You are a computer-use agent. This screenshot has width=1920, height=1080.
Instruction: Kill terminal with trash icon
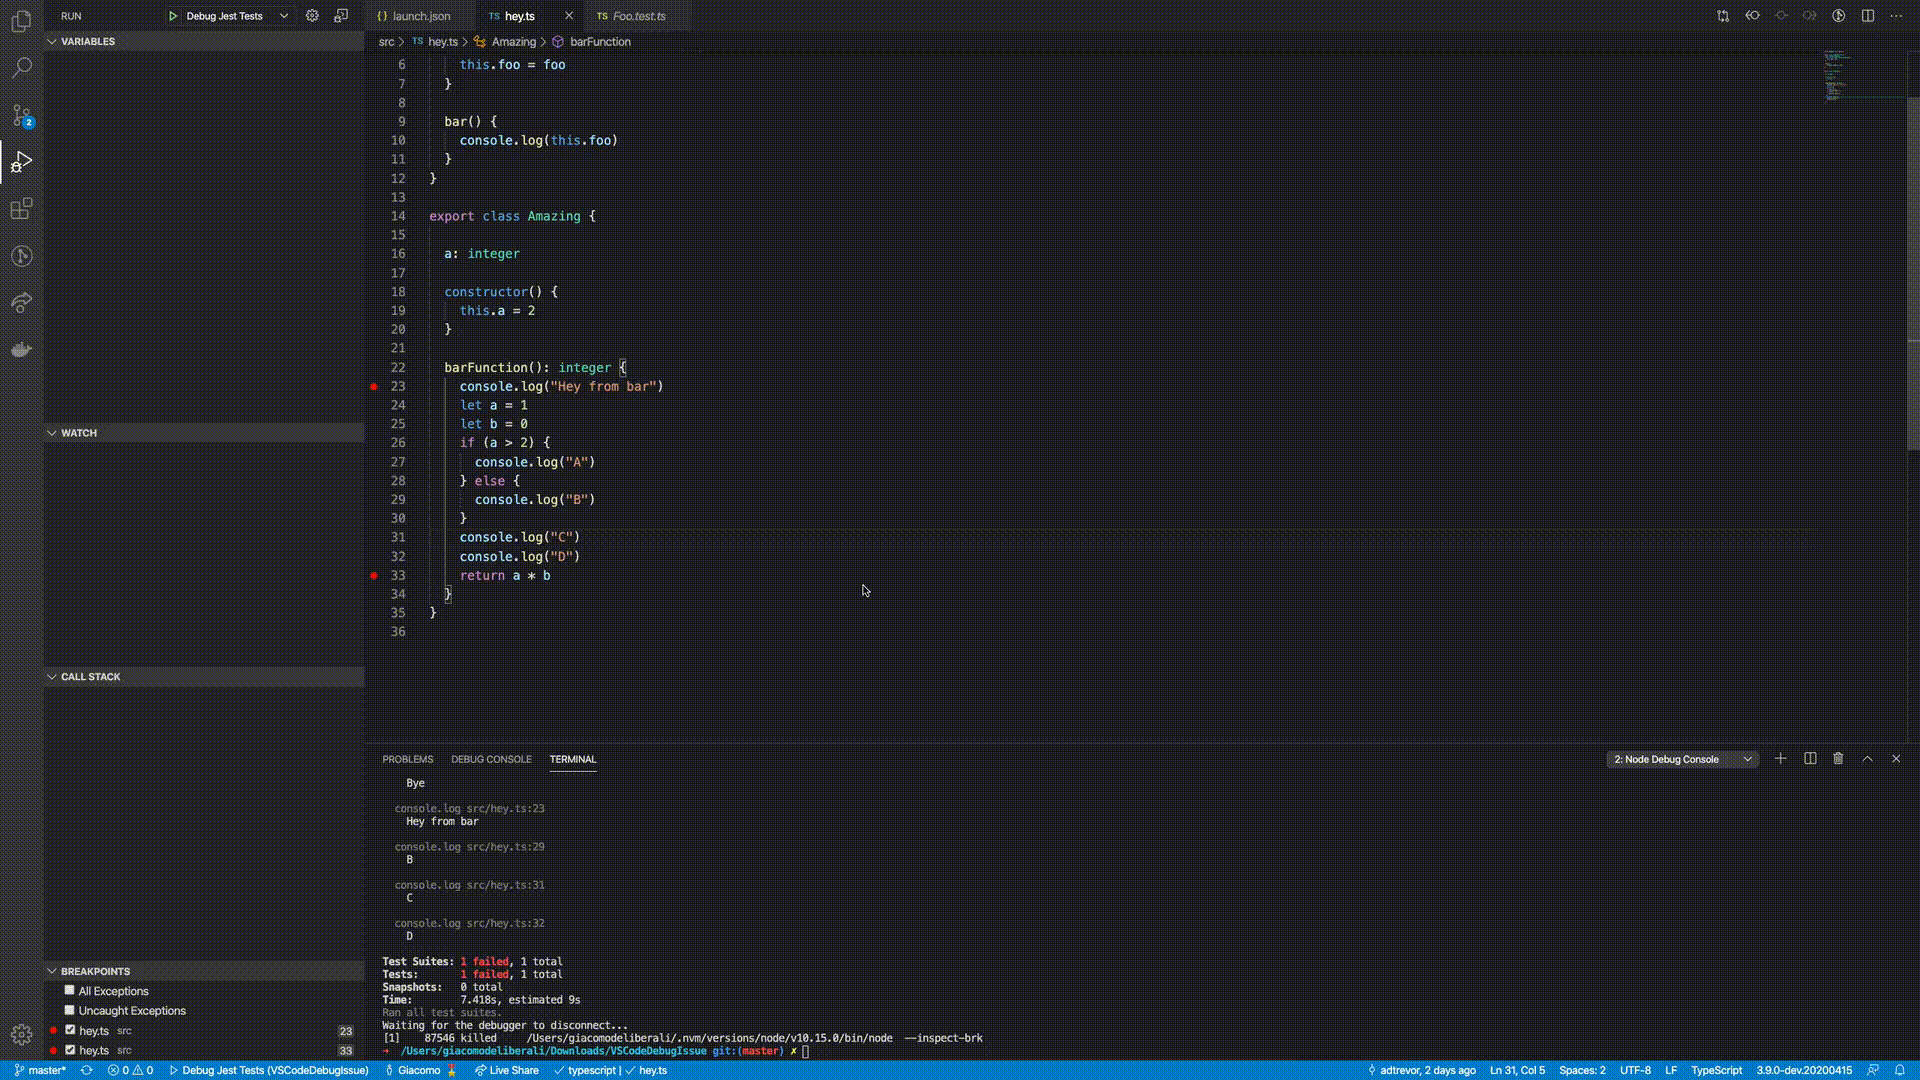point(1838,759)
